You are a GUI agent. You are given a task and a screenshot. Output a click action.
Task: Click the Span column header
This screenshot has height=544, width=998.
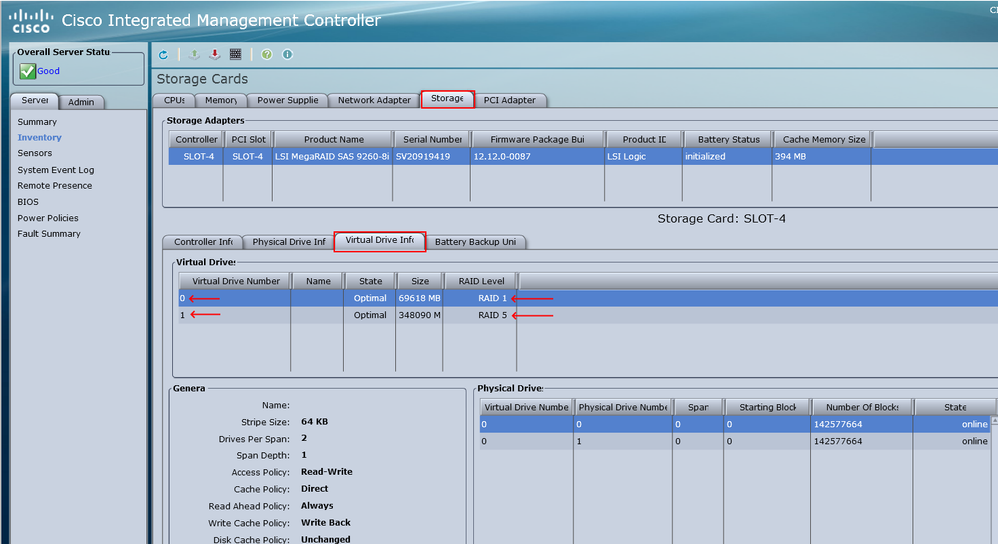point(698,407)
